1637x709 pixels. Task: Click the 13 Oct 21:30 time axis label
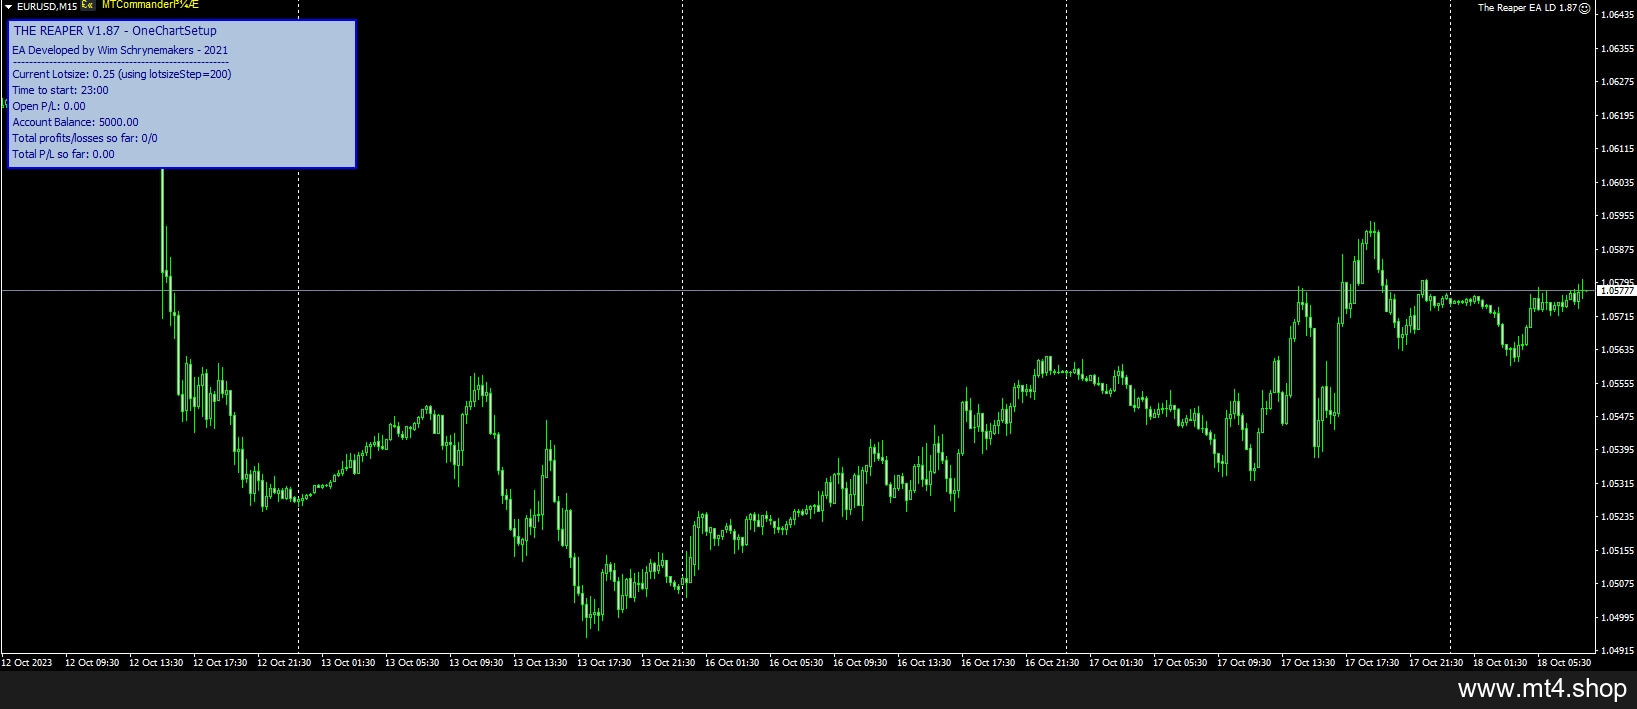click(x=670, y=662)
